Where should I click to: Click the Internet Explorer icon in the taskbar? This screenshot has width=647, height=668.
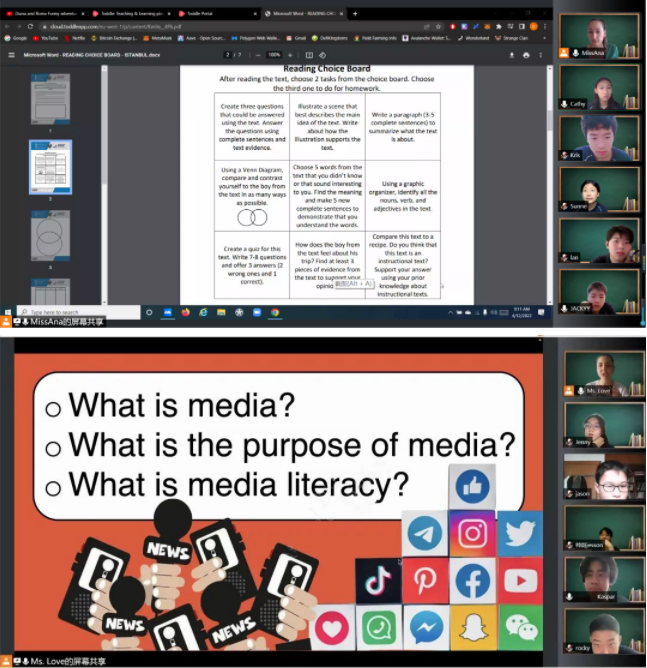click(x=204, y=312)
